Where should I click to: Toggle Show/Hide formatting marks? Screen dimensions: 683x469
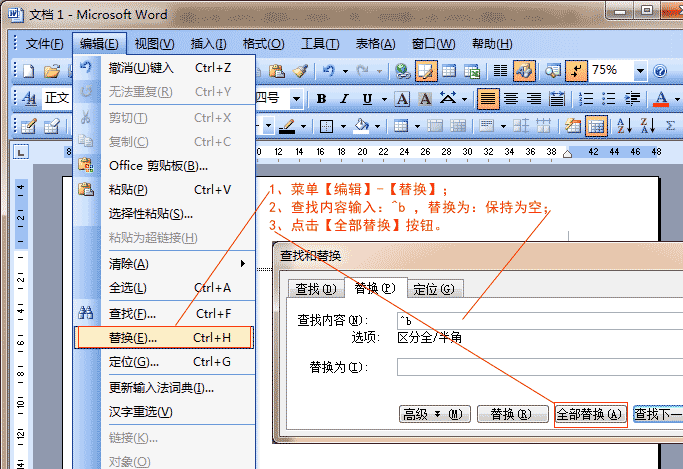575,71
